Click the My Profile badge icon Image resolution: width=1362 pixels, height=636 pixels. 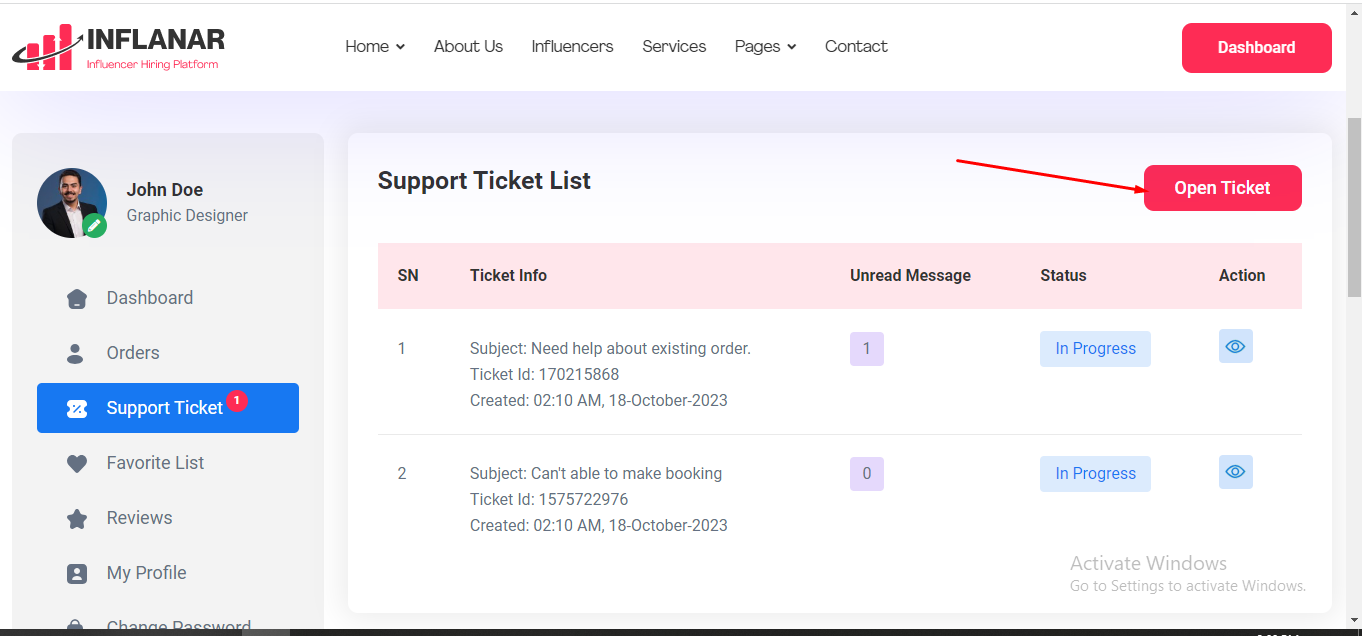click(x=77, y=573)
